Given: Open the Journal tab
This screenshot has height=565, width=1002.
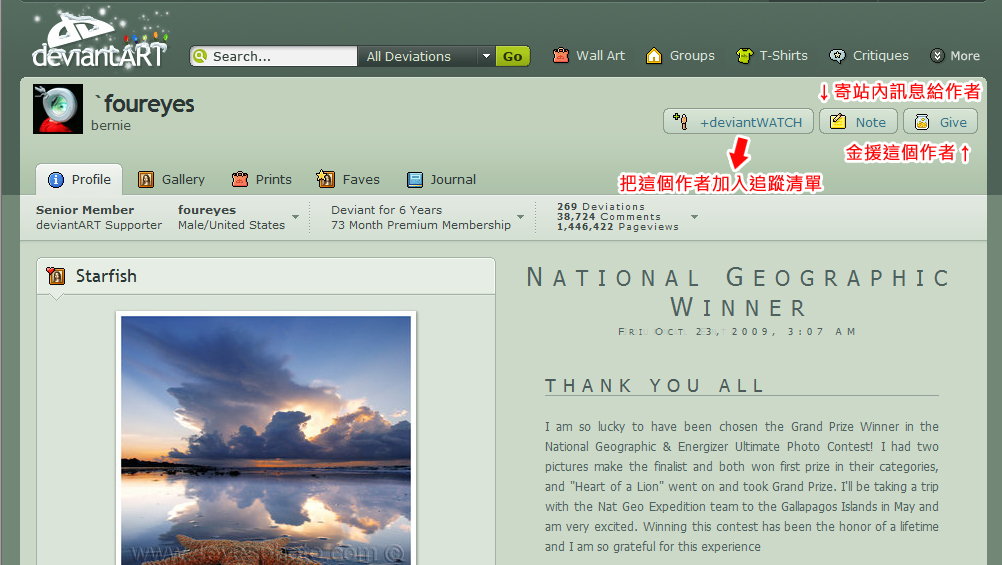Looking at the screenshot, I should tap(442, 180).
